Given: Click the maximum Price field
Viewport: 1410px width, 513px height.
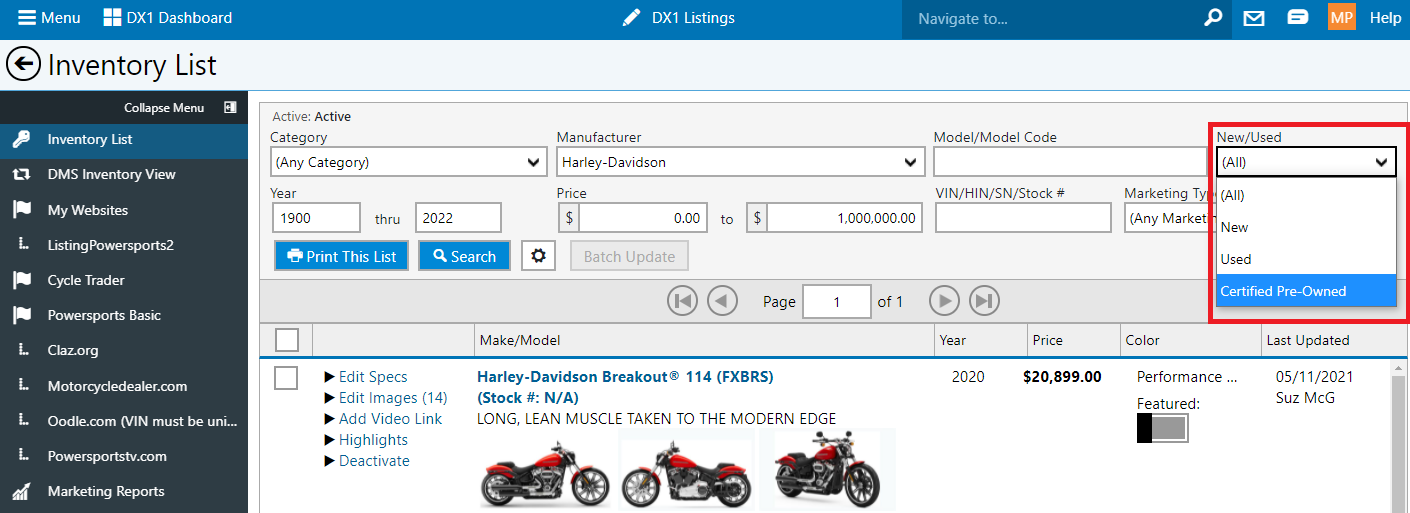Looking at the screenshot, I should pos(845,218).
